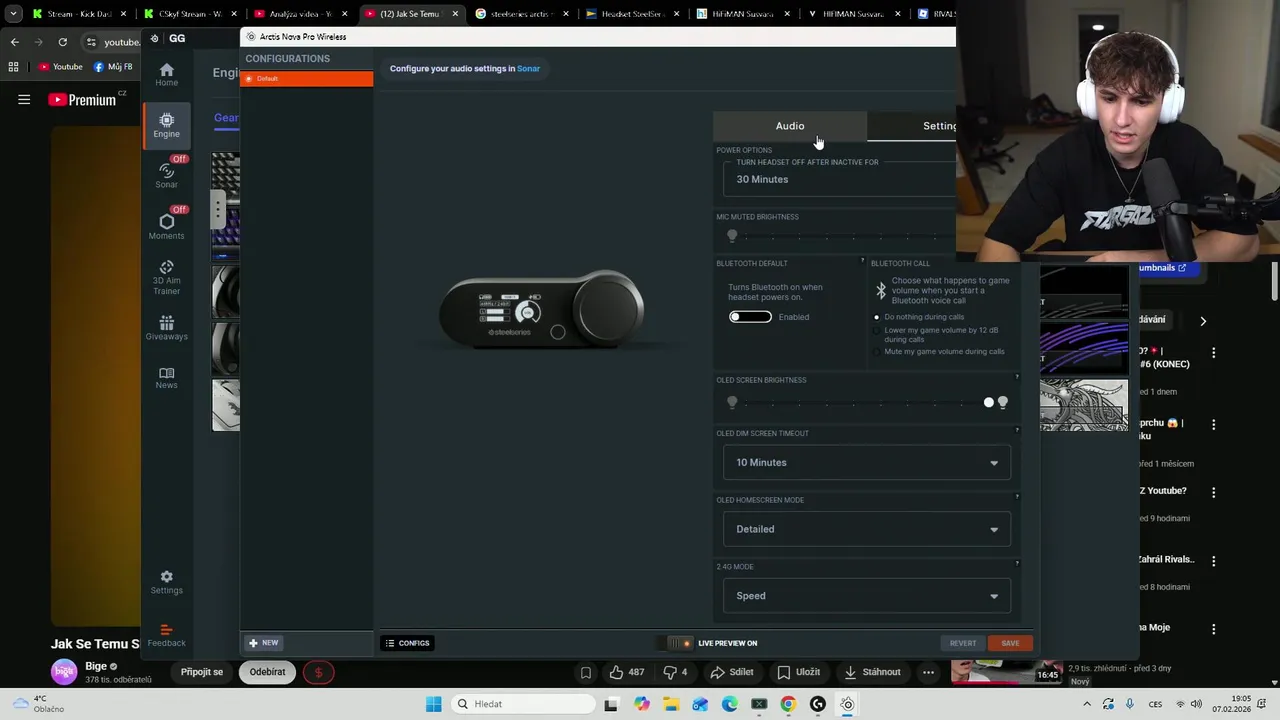Select the Default configuration entry
Image resolution: width=1280 pixels, height=720 pixels.
click(307, 79)
